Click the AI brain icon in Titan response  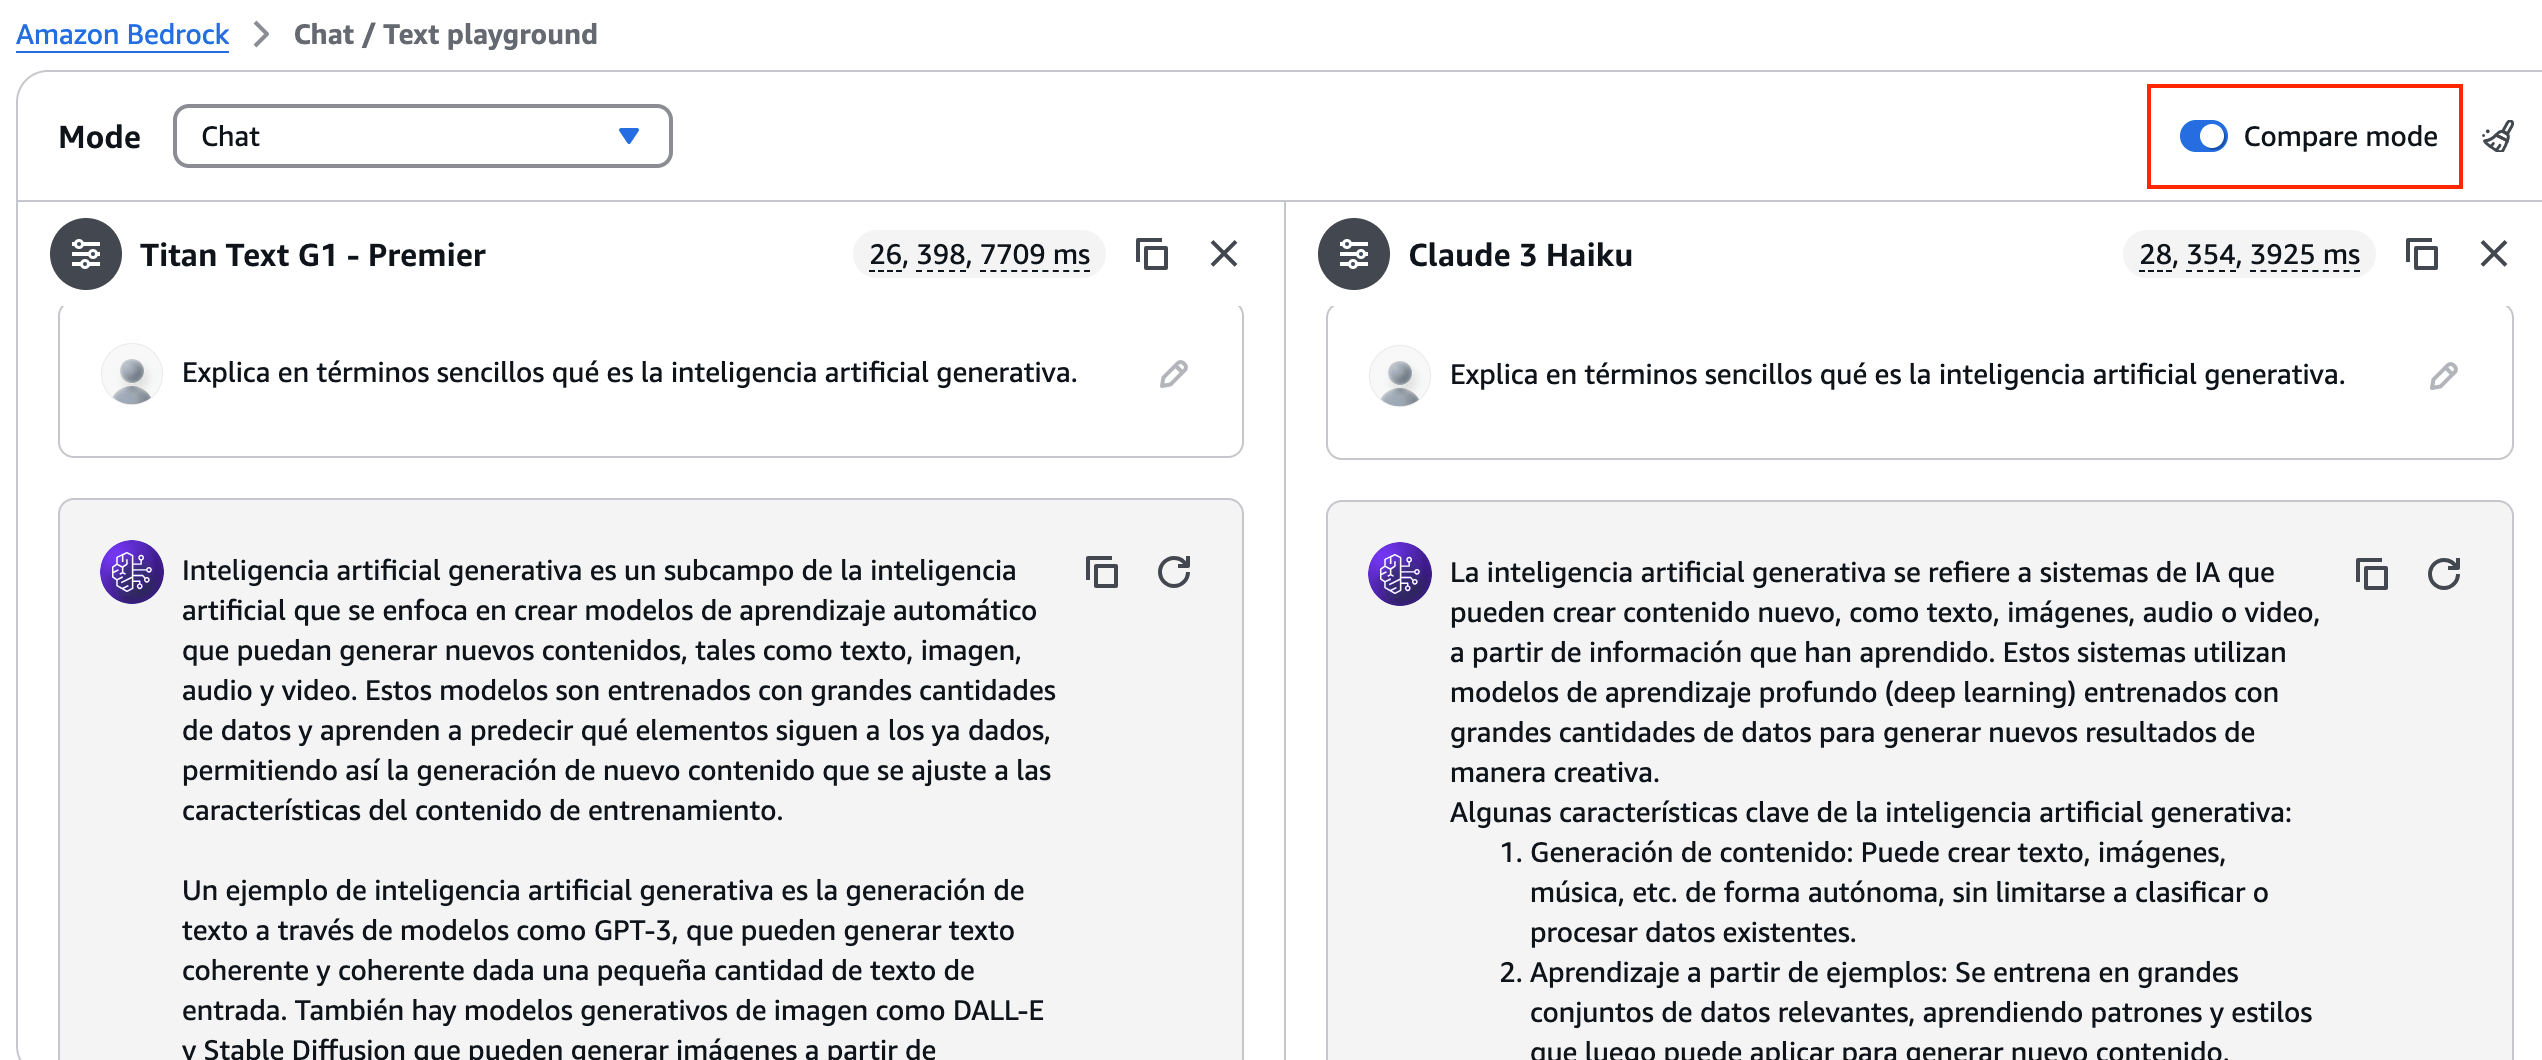(132, 572)
